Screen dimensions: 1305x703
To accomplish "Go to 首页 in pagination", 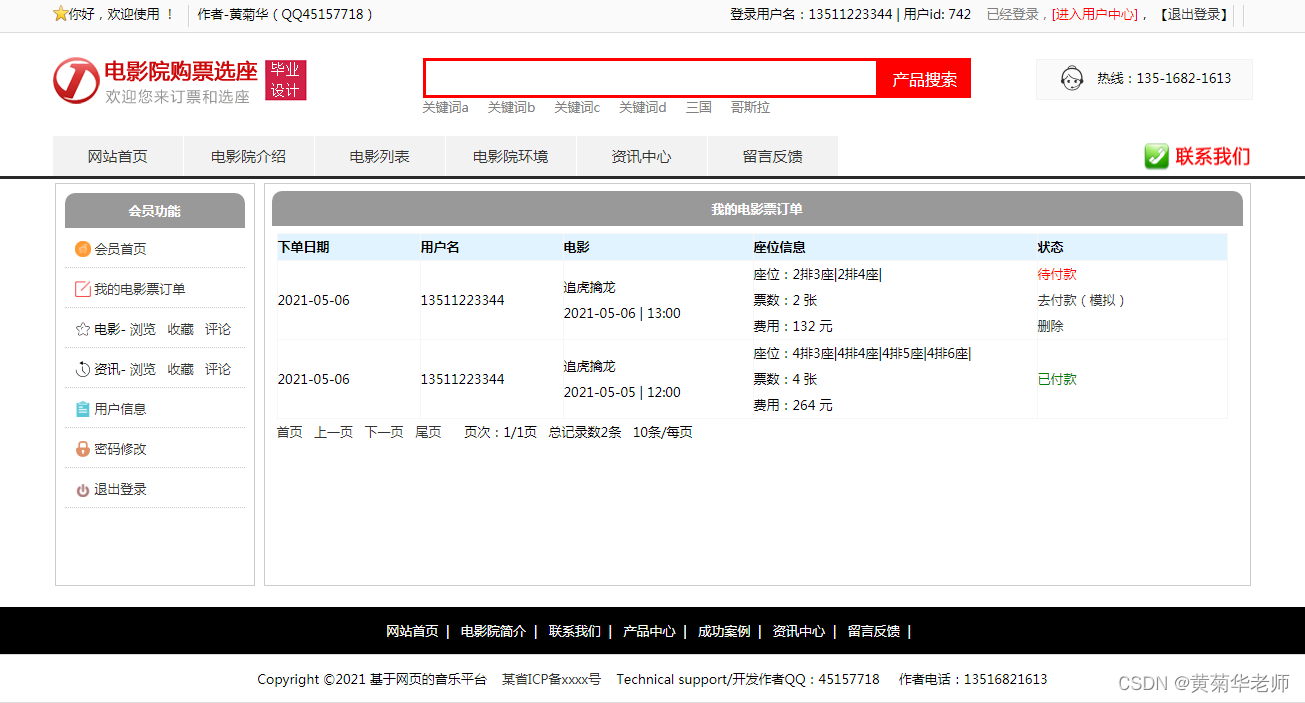I will [x=290, y=432].
